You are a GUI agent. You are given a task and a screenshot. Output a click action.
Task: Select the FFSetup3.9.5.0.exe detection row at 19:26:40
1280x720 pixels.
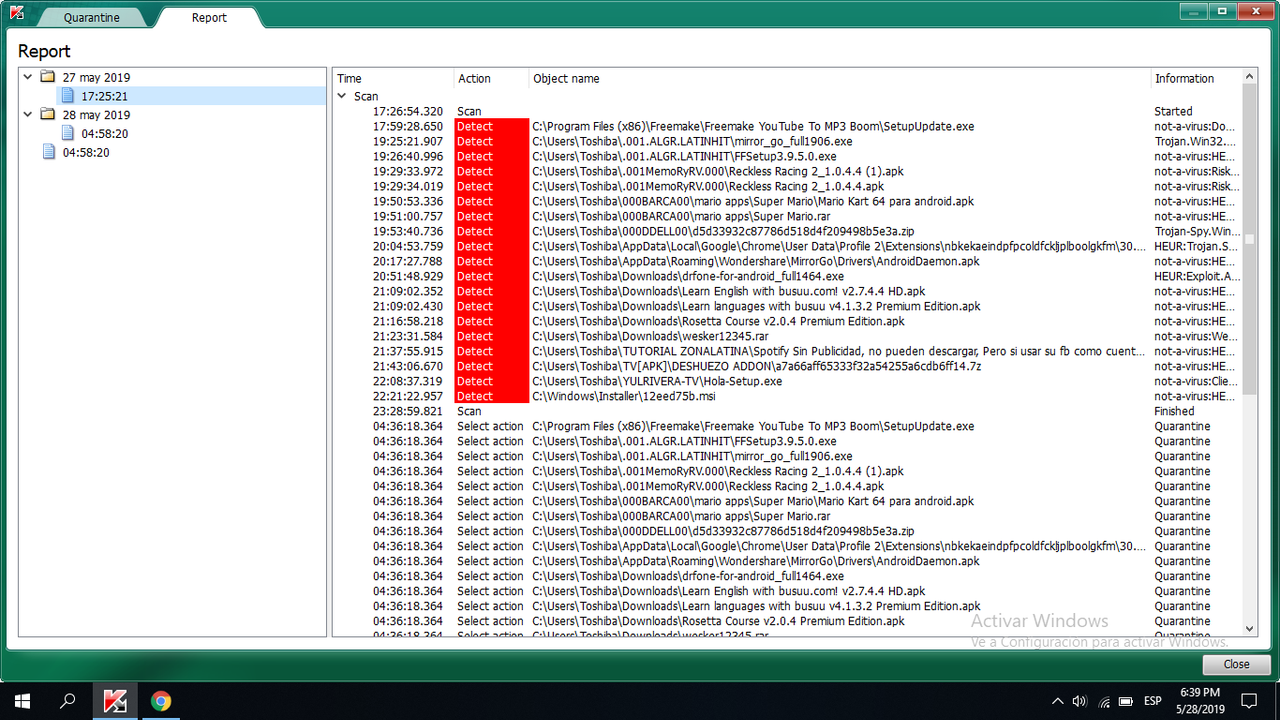787,156
